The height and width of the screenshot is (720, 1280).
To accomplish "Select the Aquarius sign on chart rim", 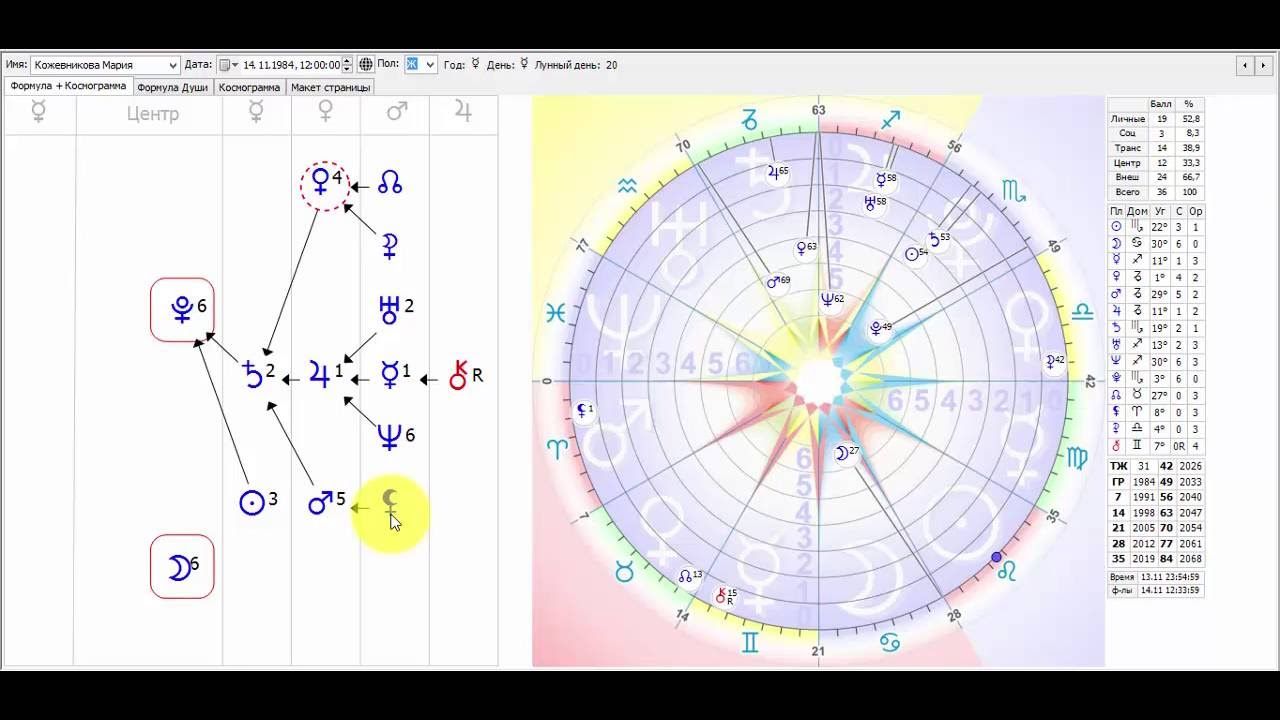I will 627,186.
